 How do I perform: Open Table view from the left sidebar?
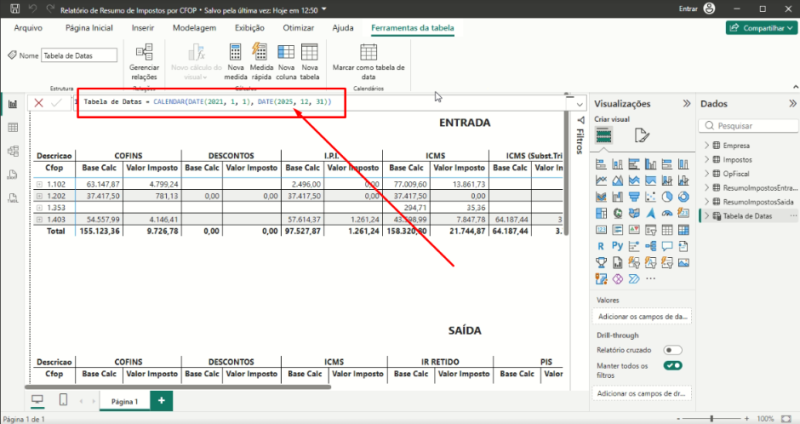[13, 128]
